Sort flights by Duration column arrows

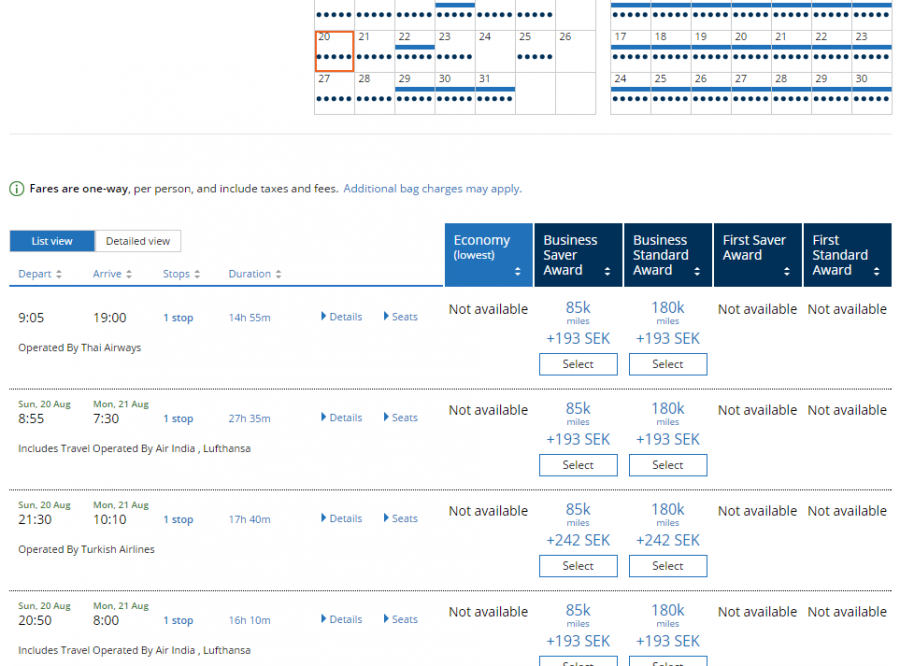click(278, 275)
